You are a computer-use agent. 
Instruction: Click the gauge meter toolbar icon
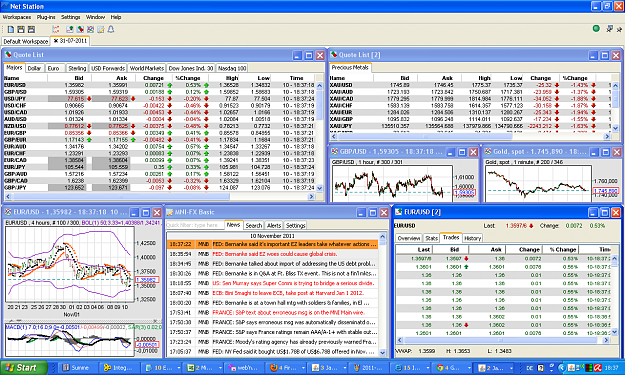coord(90,29)
